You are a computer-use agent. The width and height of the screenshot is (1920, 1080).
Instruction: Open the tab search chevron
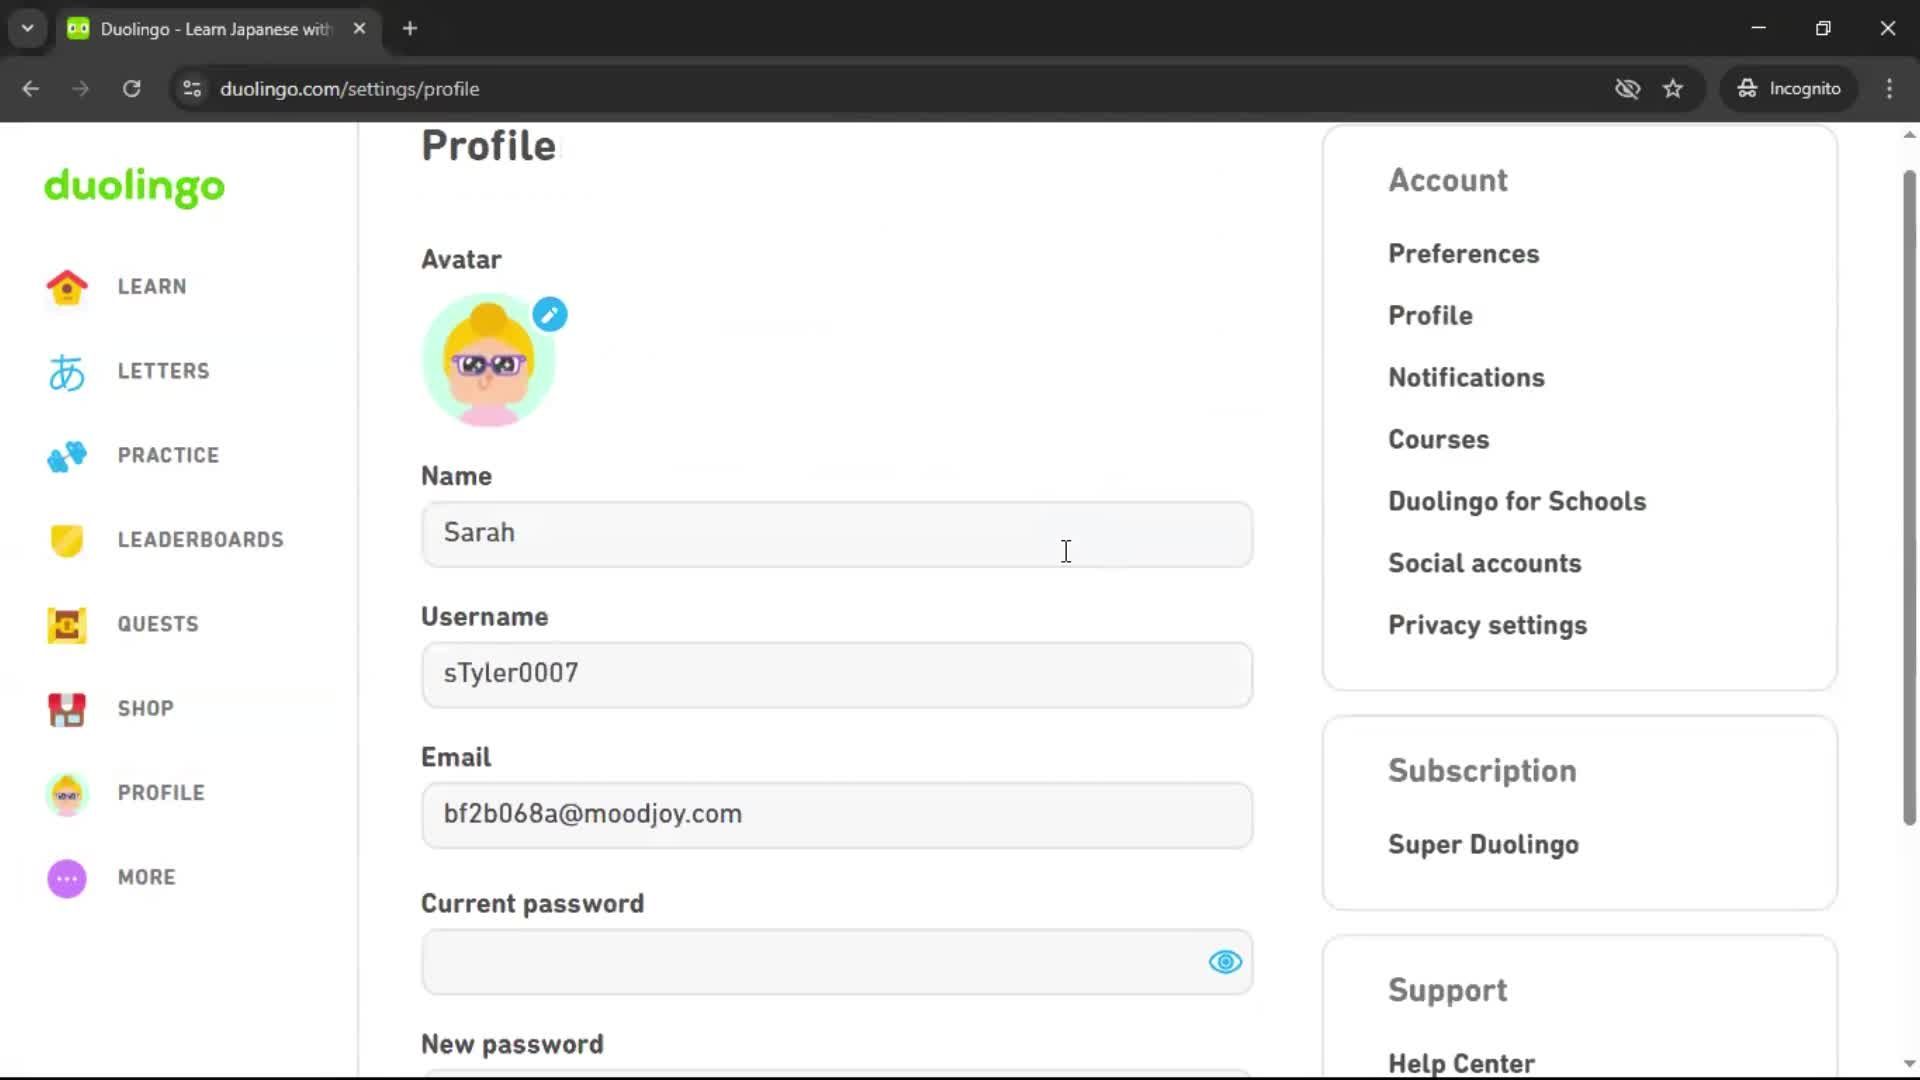coord(27,28)
